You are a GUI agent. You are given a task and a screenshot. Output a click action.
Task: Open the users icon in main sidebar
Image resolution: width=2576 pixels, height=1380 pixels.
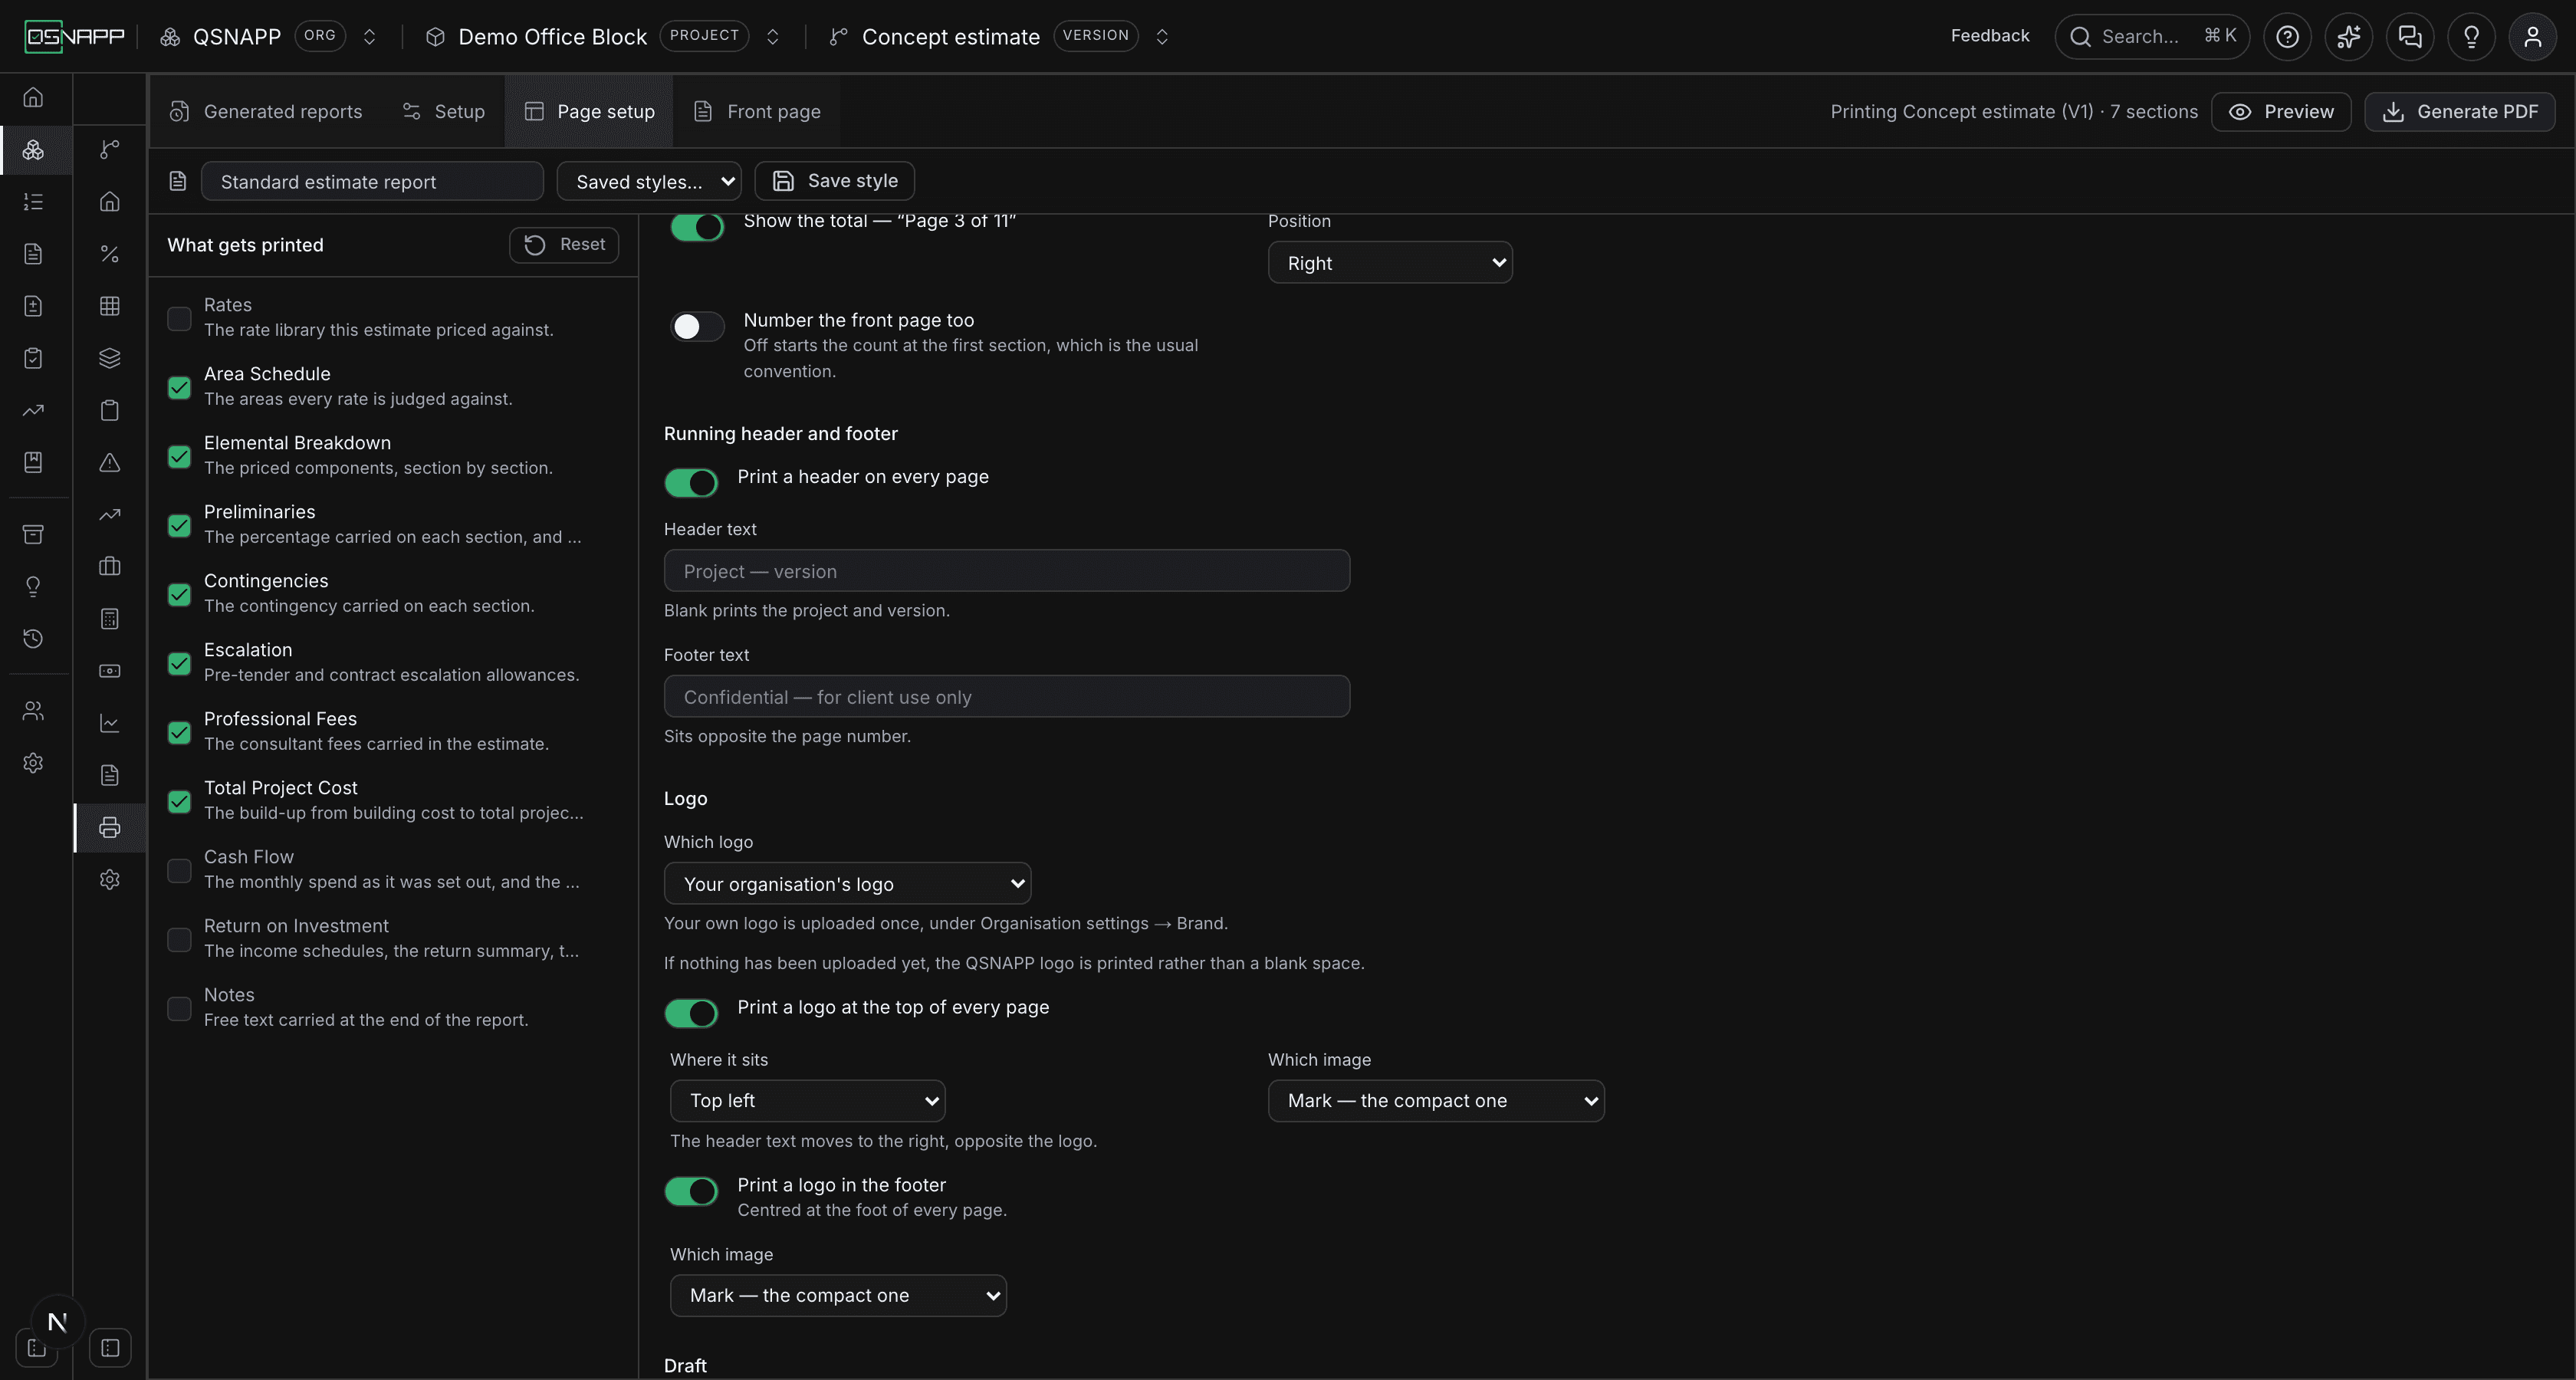tap(33, 711)
